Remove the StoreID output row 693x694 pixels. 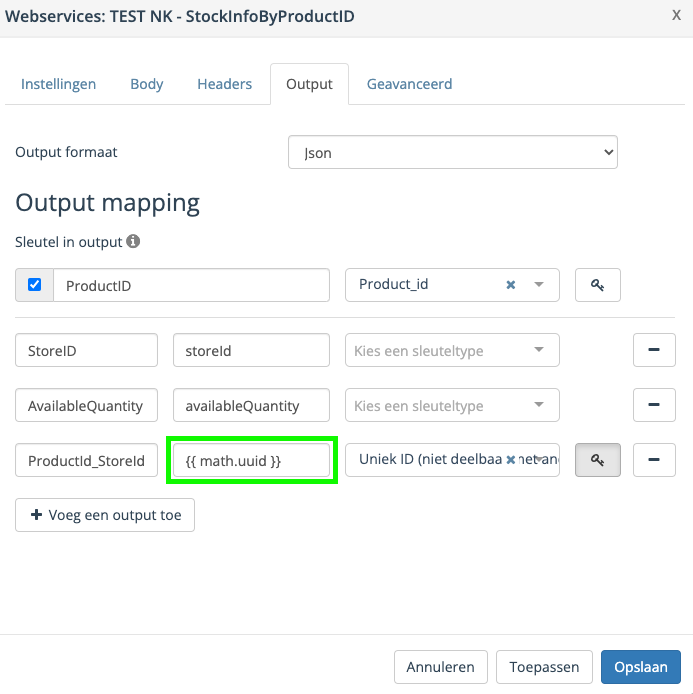(x=654, y=350)
